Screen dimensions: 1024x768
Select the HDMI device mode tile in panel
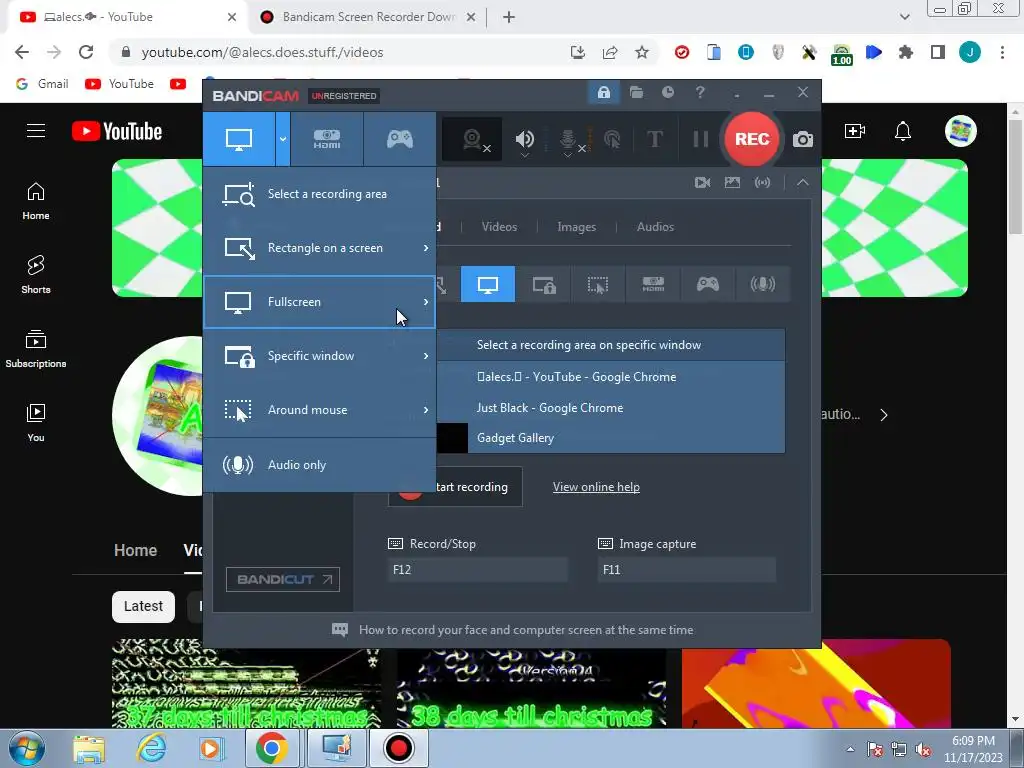point(653,284)
